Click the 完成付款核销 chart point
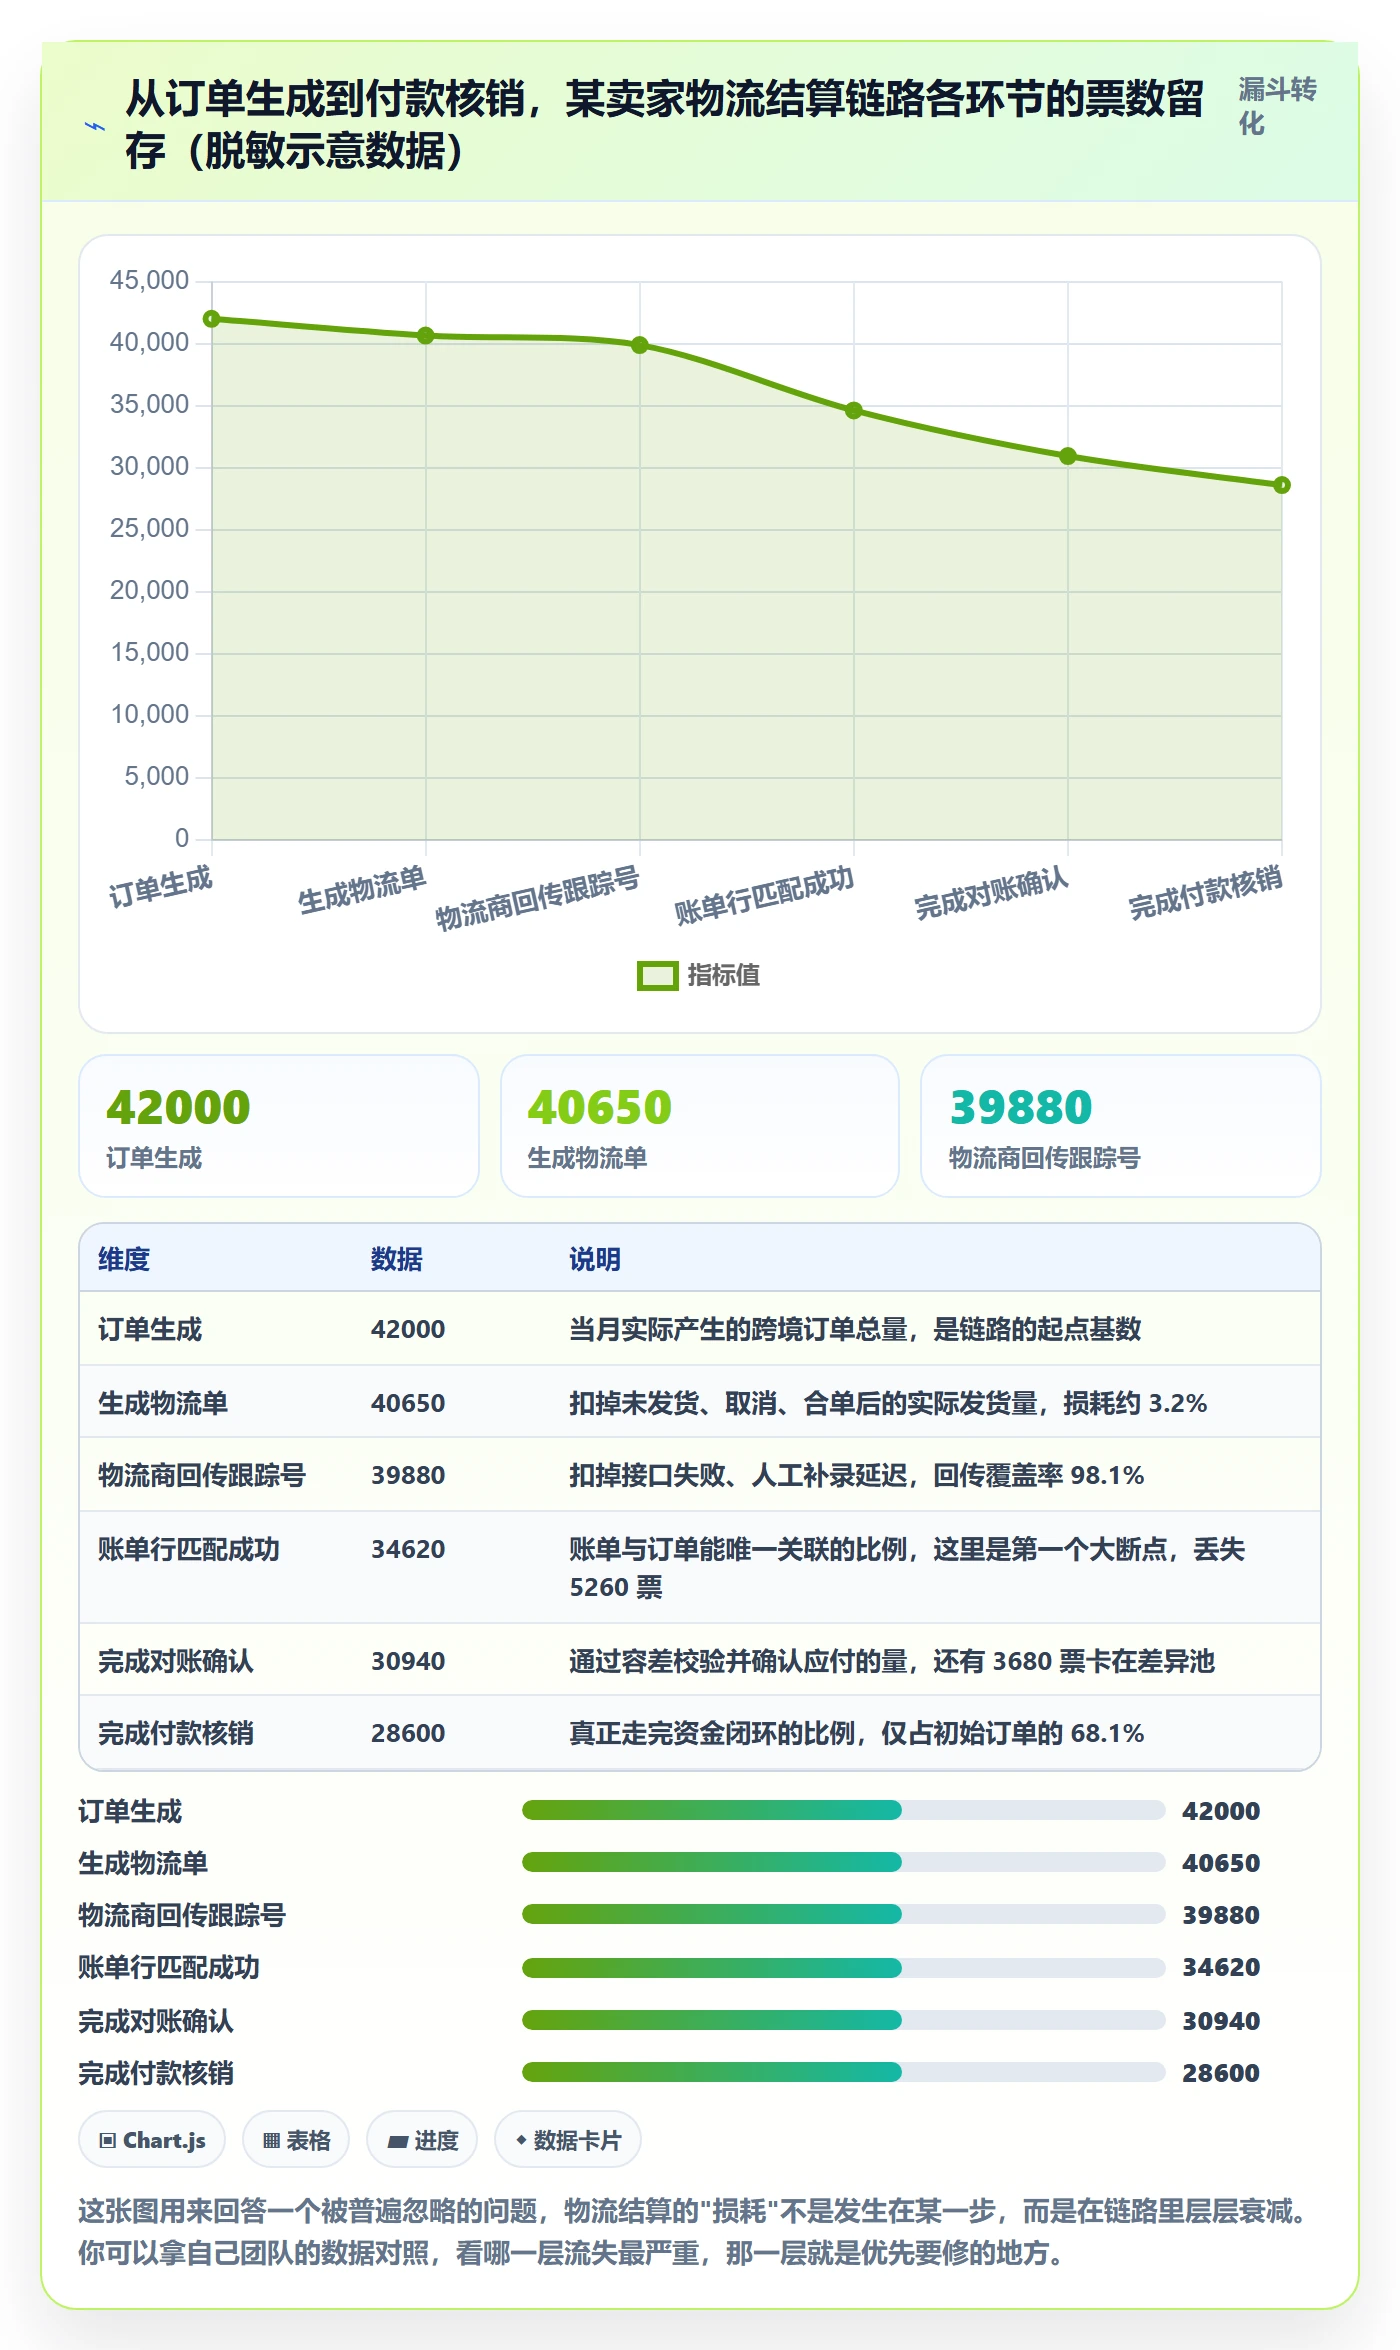1400x2350 pixels. point(1282,485)
